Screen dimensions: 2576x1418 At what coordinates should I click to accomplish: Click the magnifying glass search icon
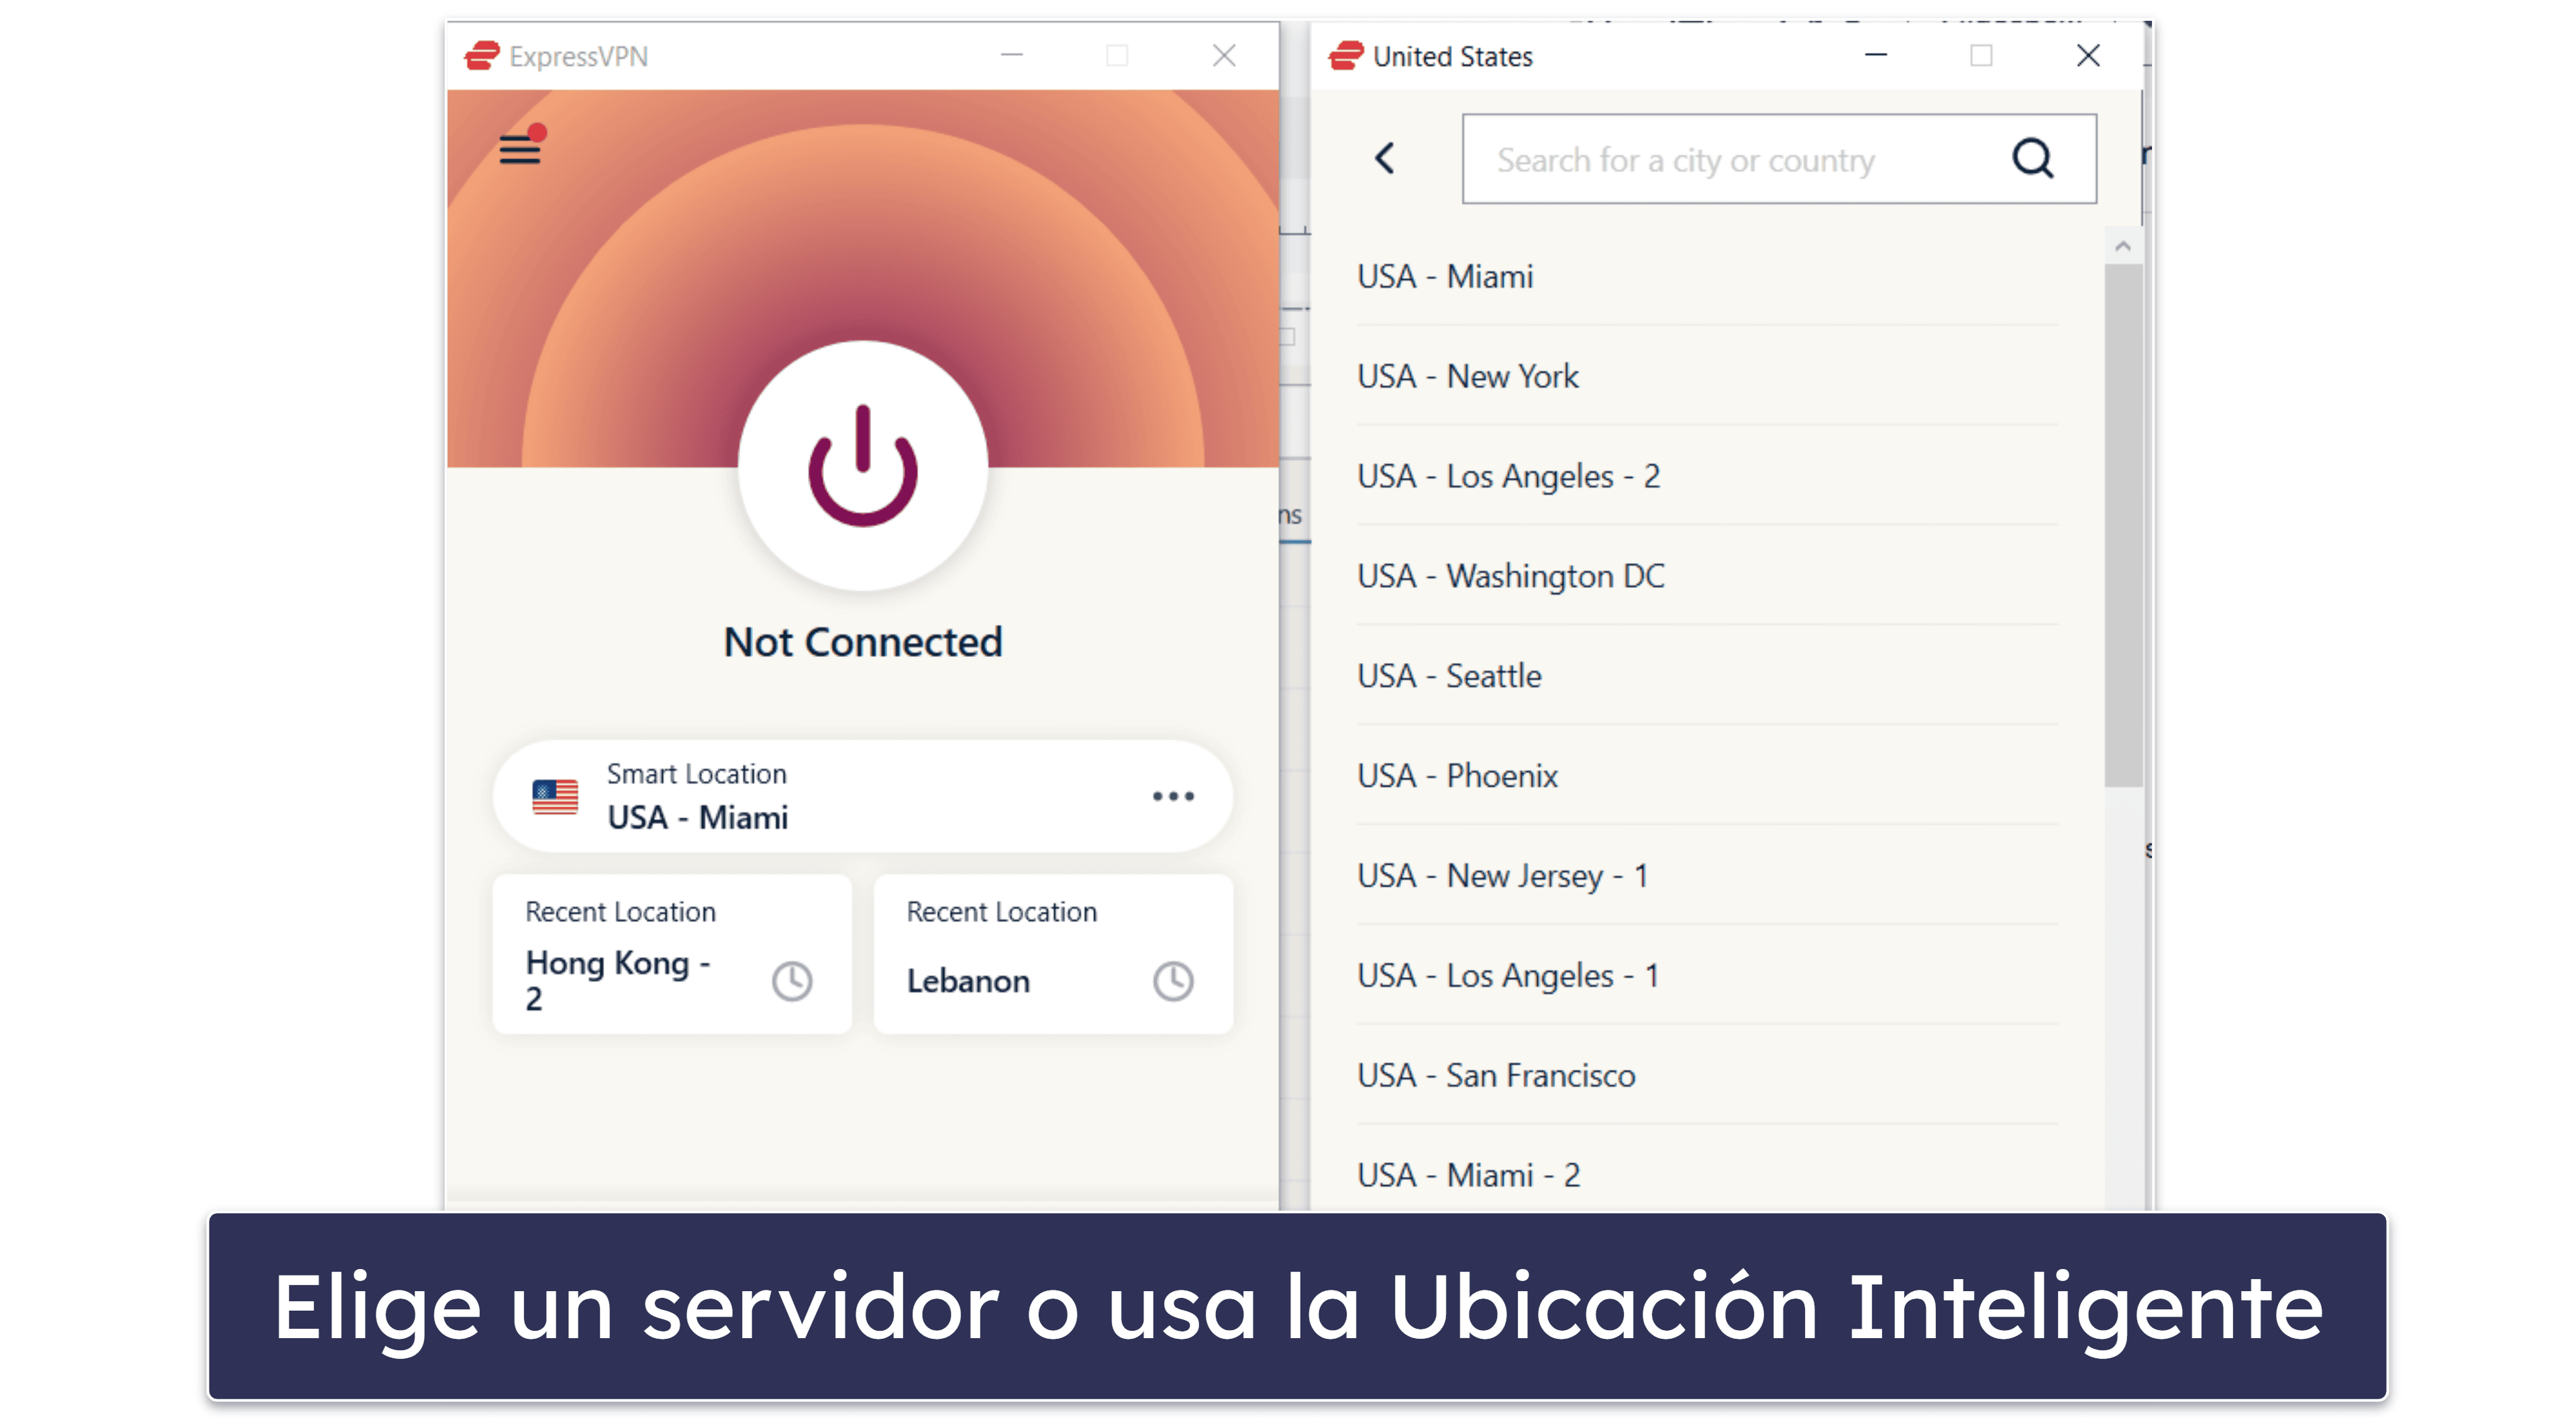click(x=2032, y=158)
